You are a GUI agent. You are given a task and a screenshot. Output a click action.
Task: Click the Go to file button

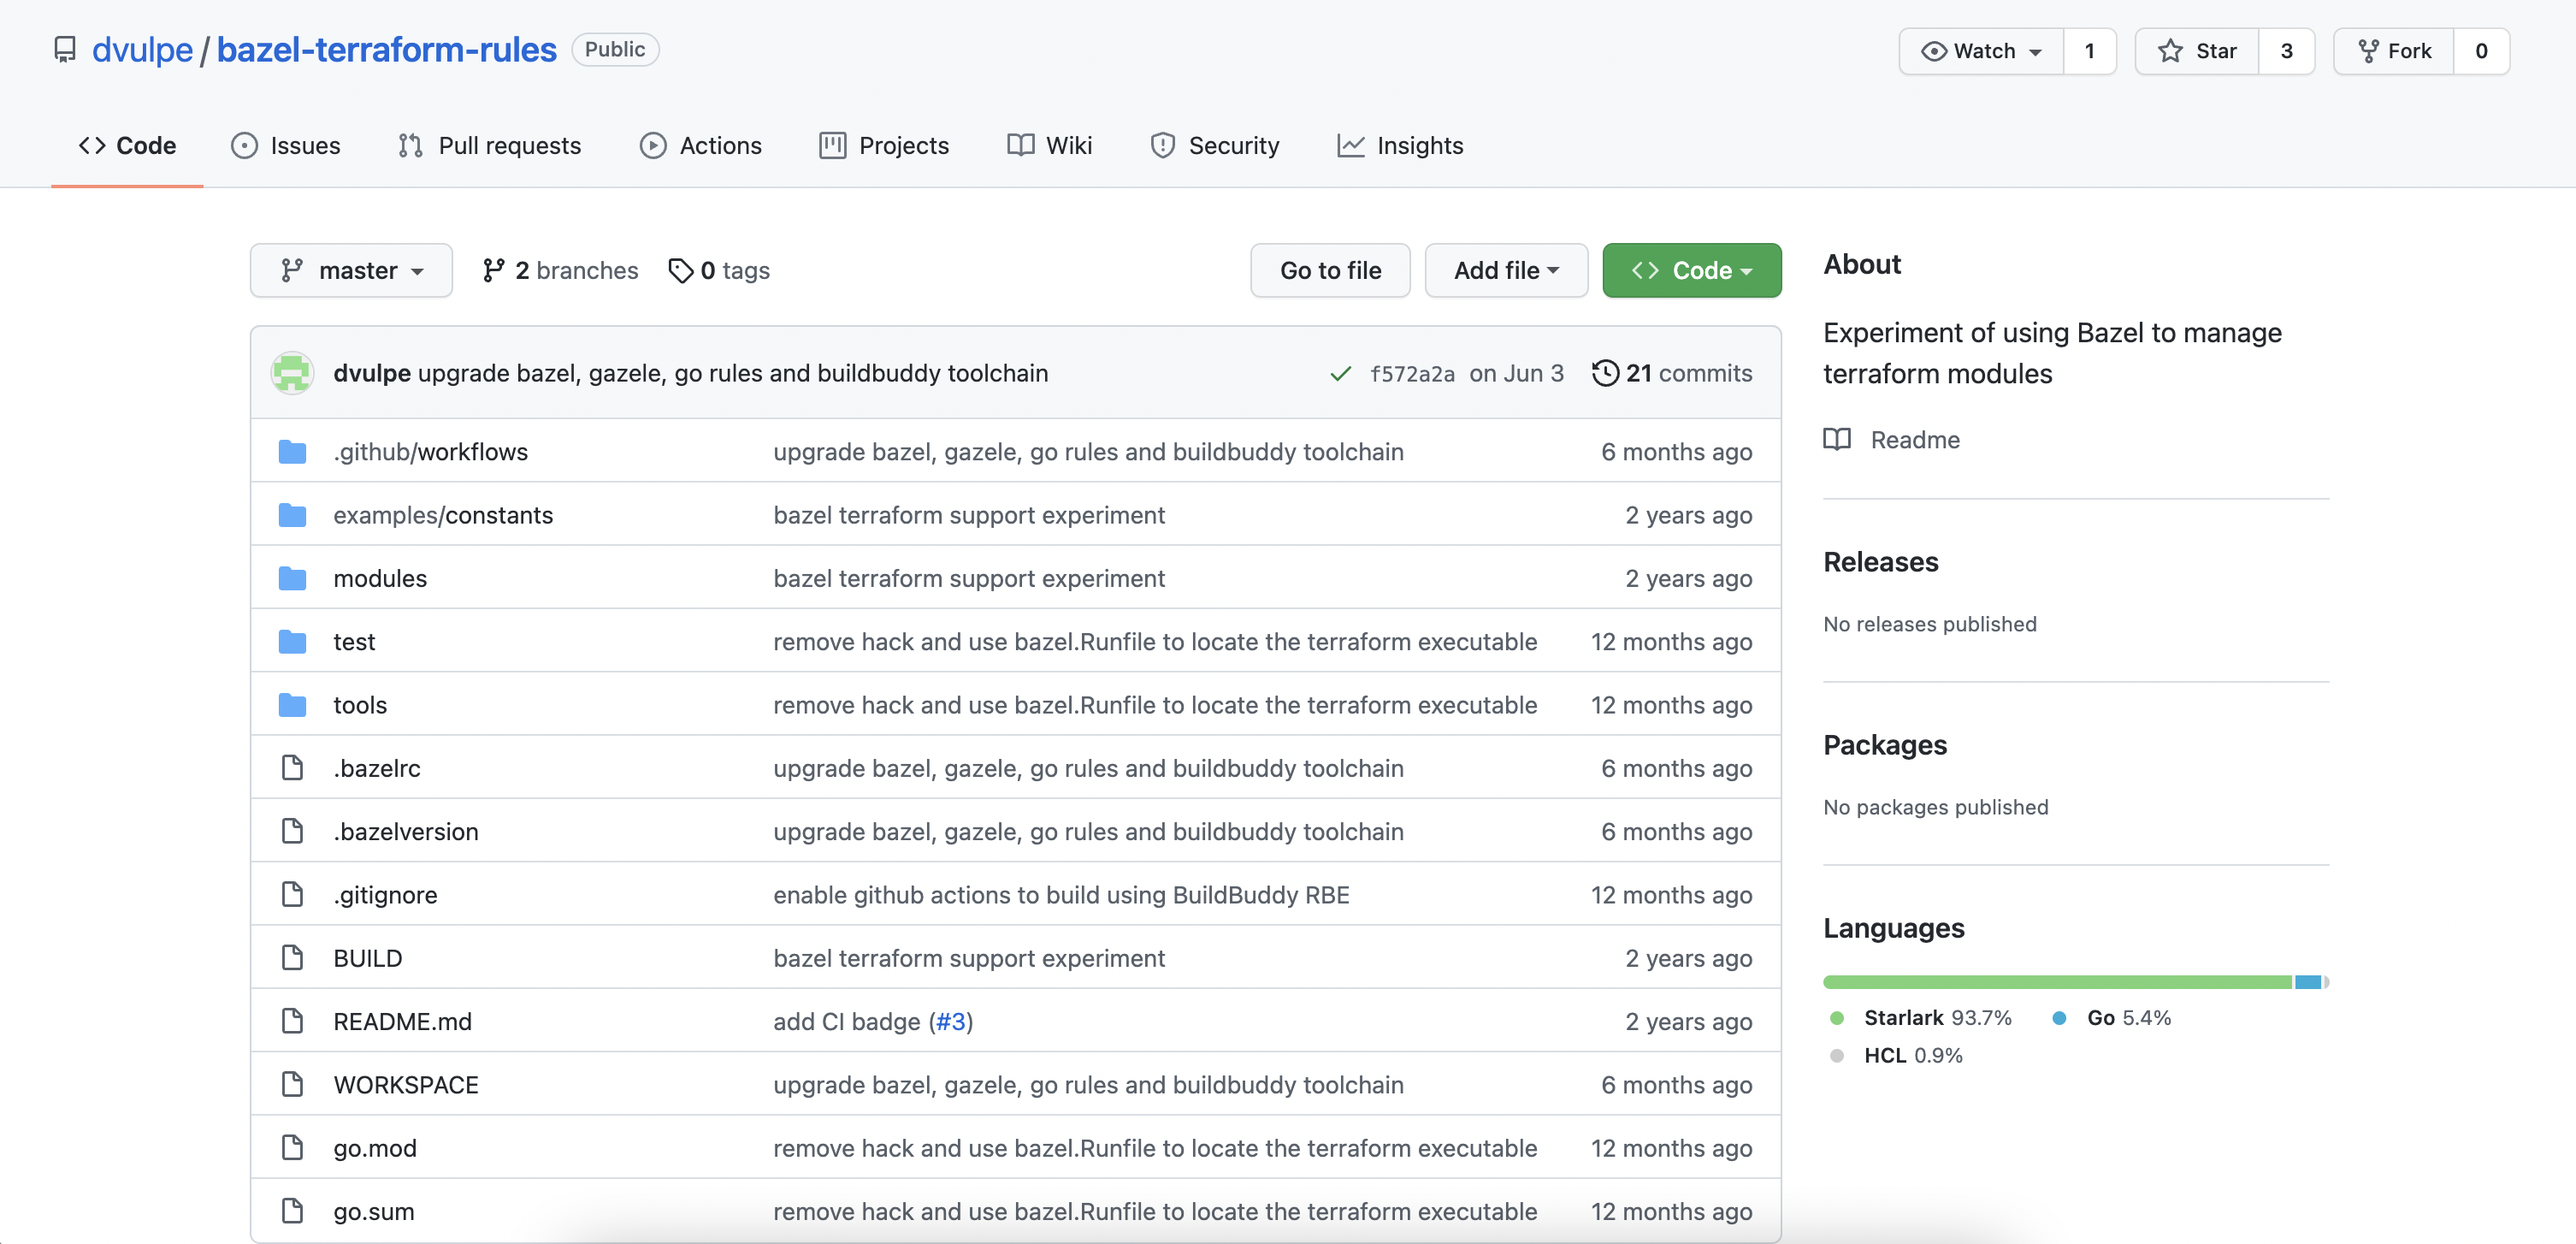(1329, 271)
